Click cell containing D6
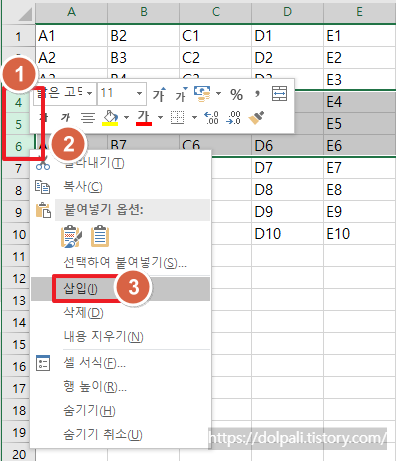Image resolution: width=396 pixels, height=461 pixels. [287, 146]
